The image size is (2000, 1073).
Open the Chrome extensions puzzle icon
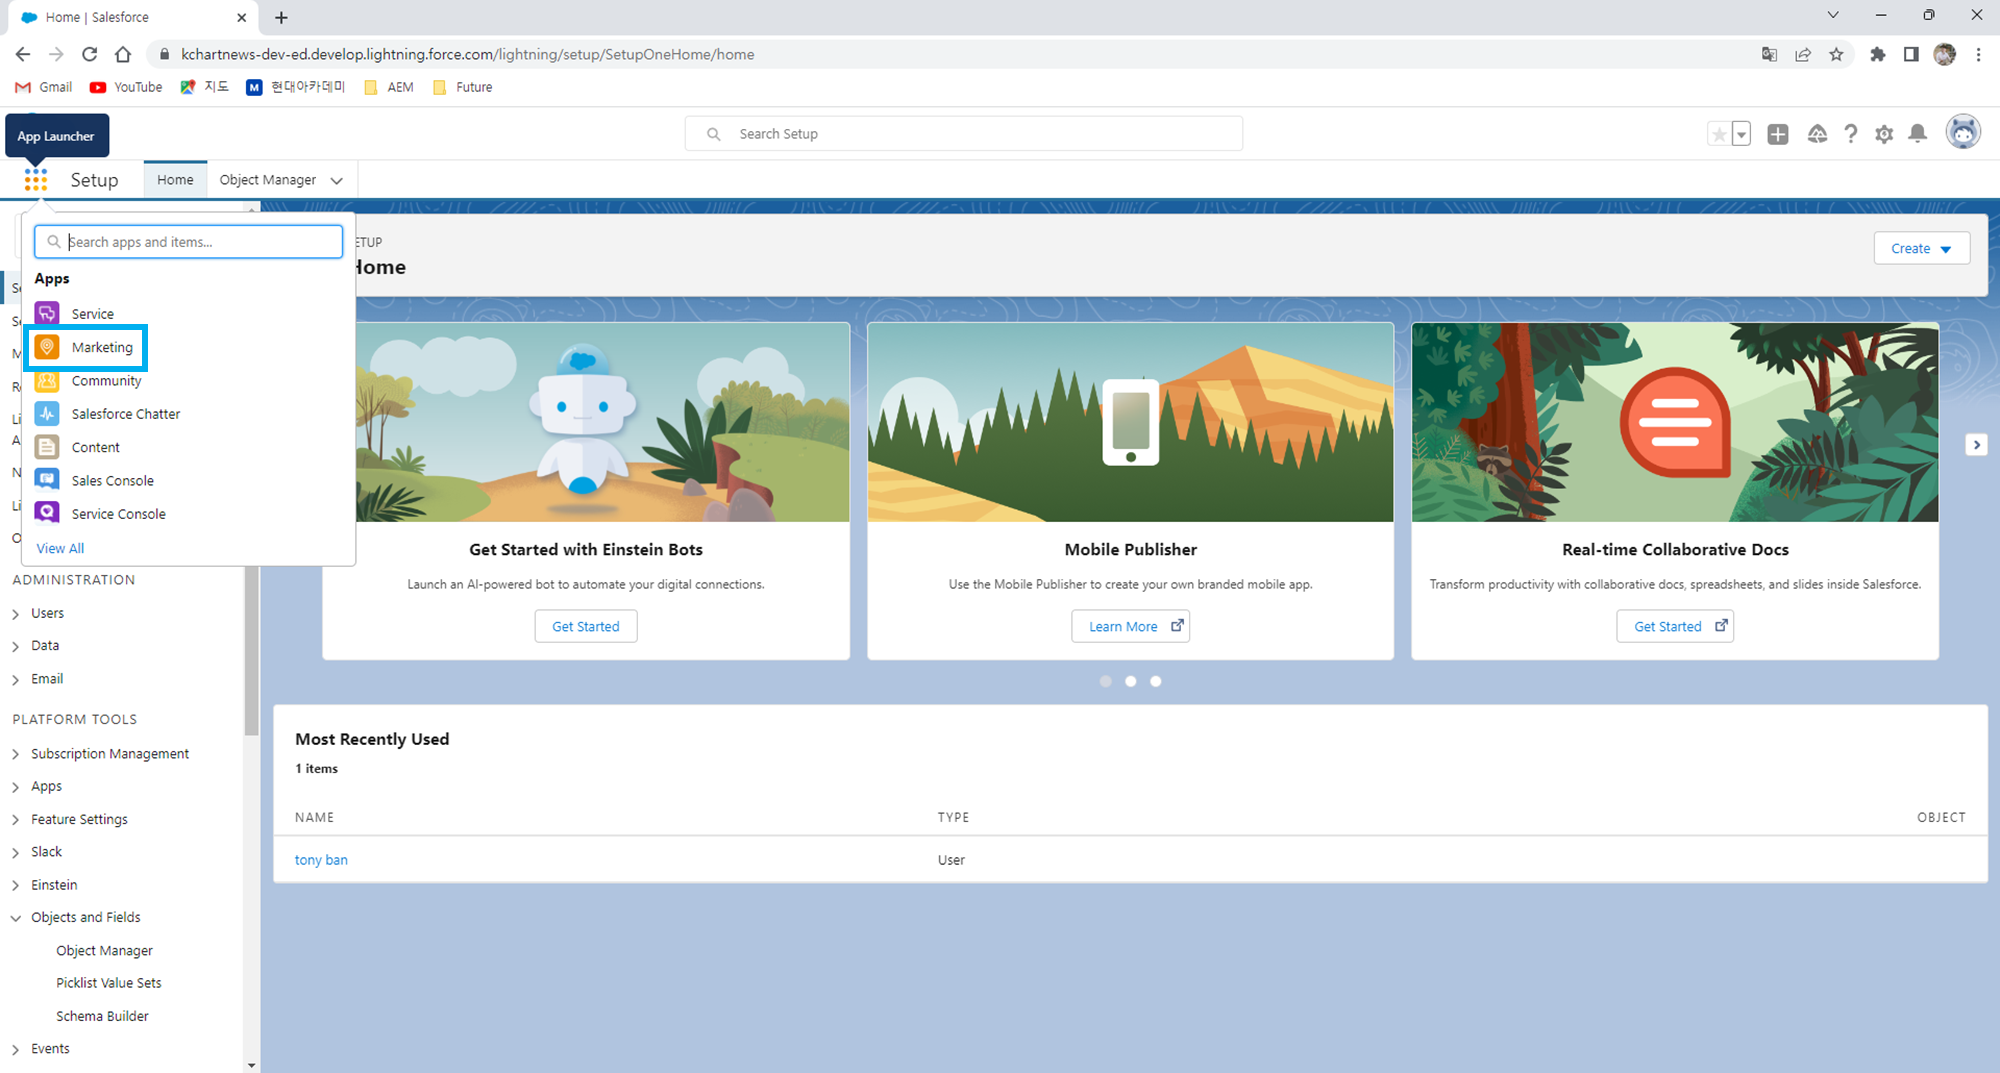(x=1878, y=54)
